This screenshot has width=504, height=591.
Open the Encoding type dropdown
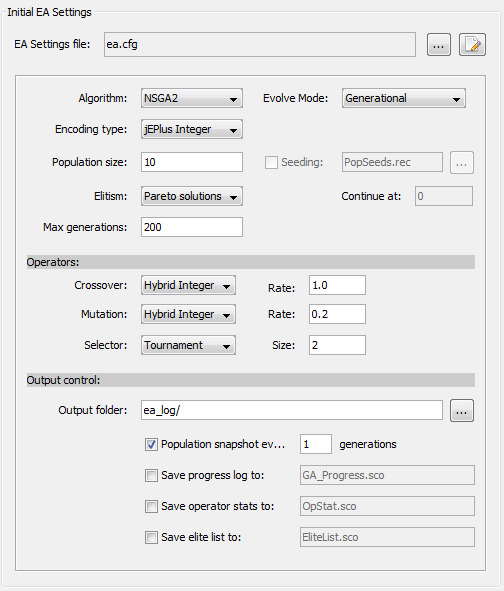pyautogui.click(x=192, y=129)
